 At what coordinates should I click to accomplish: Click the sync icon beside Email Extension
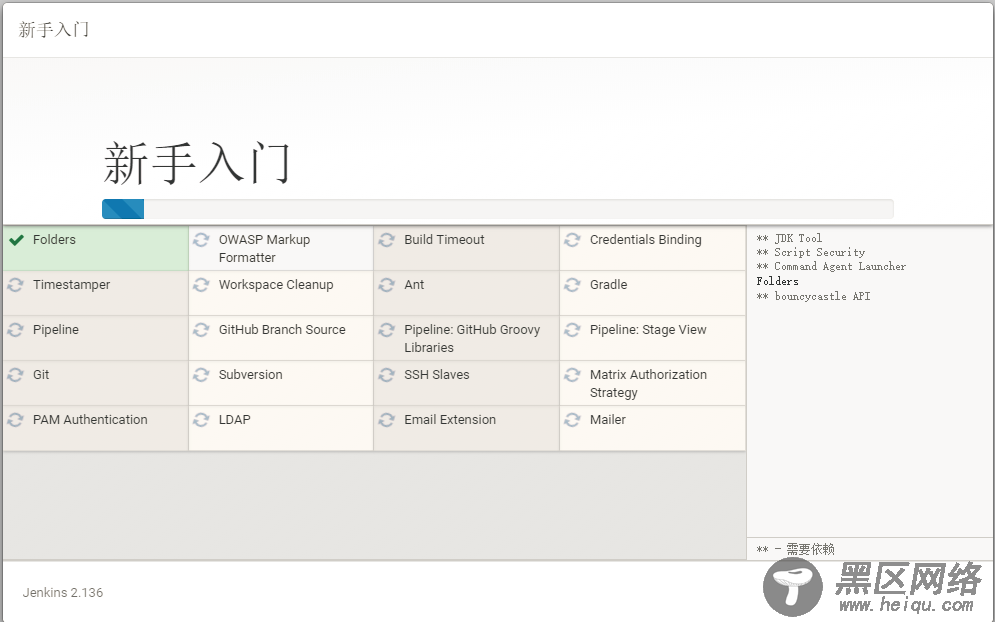click(x=386, y=420)
